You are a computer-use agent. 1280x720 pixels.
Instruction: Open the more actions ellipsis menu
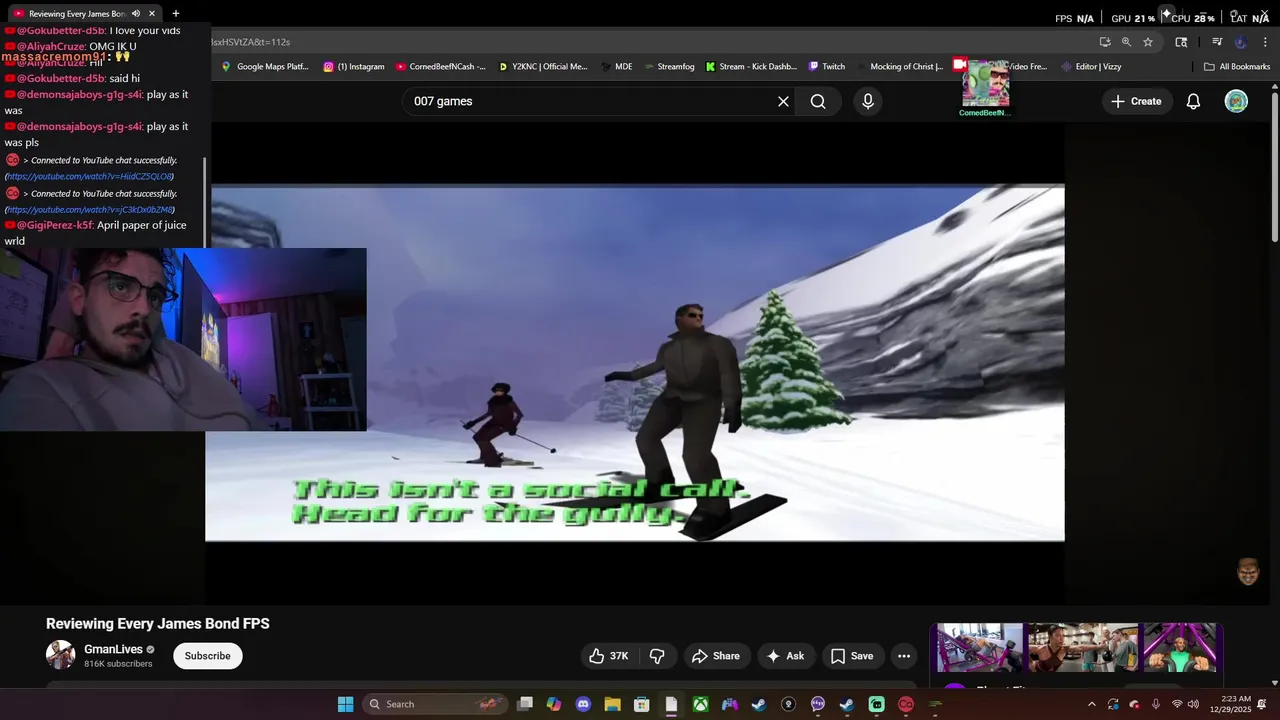[904, 656]
